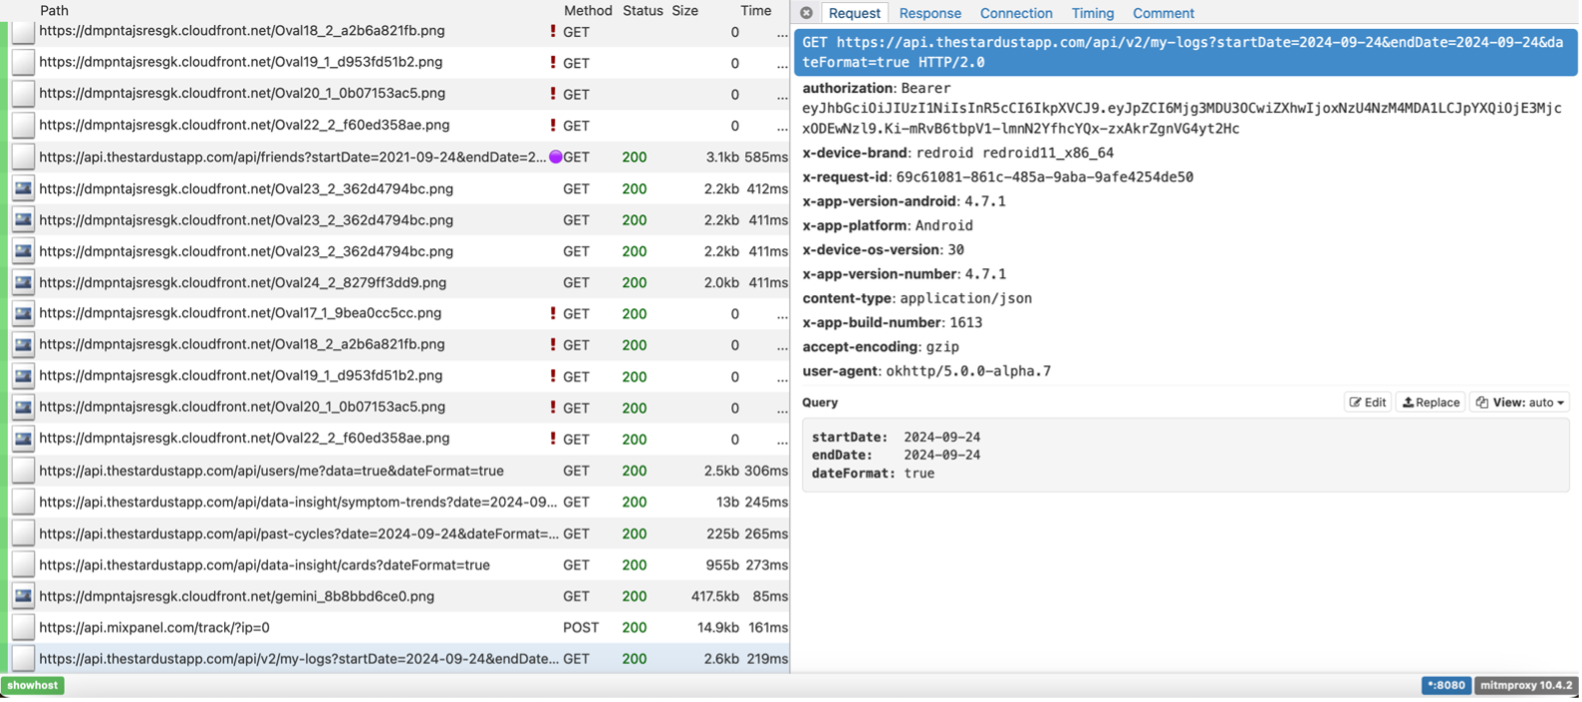1582x702 pixels.
Task: Click file icon of data-insight/cards request
Action: (x=23, y=565)
